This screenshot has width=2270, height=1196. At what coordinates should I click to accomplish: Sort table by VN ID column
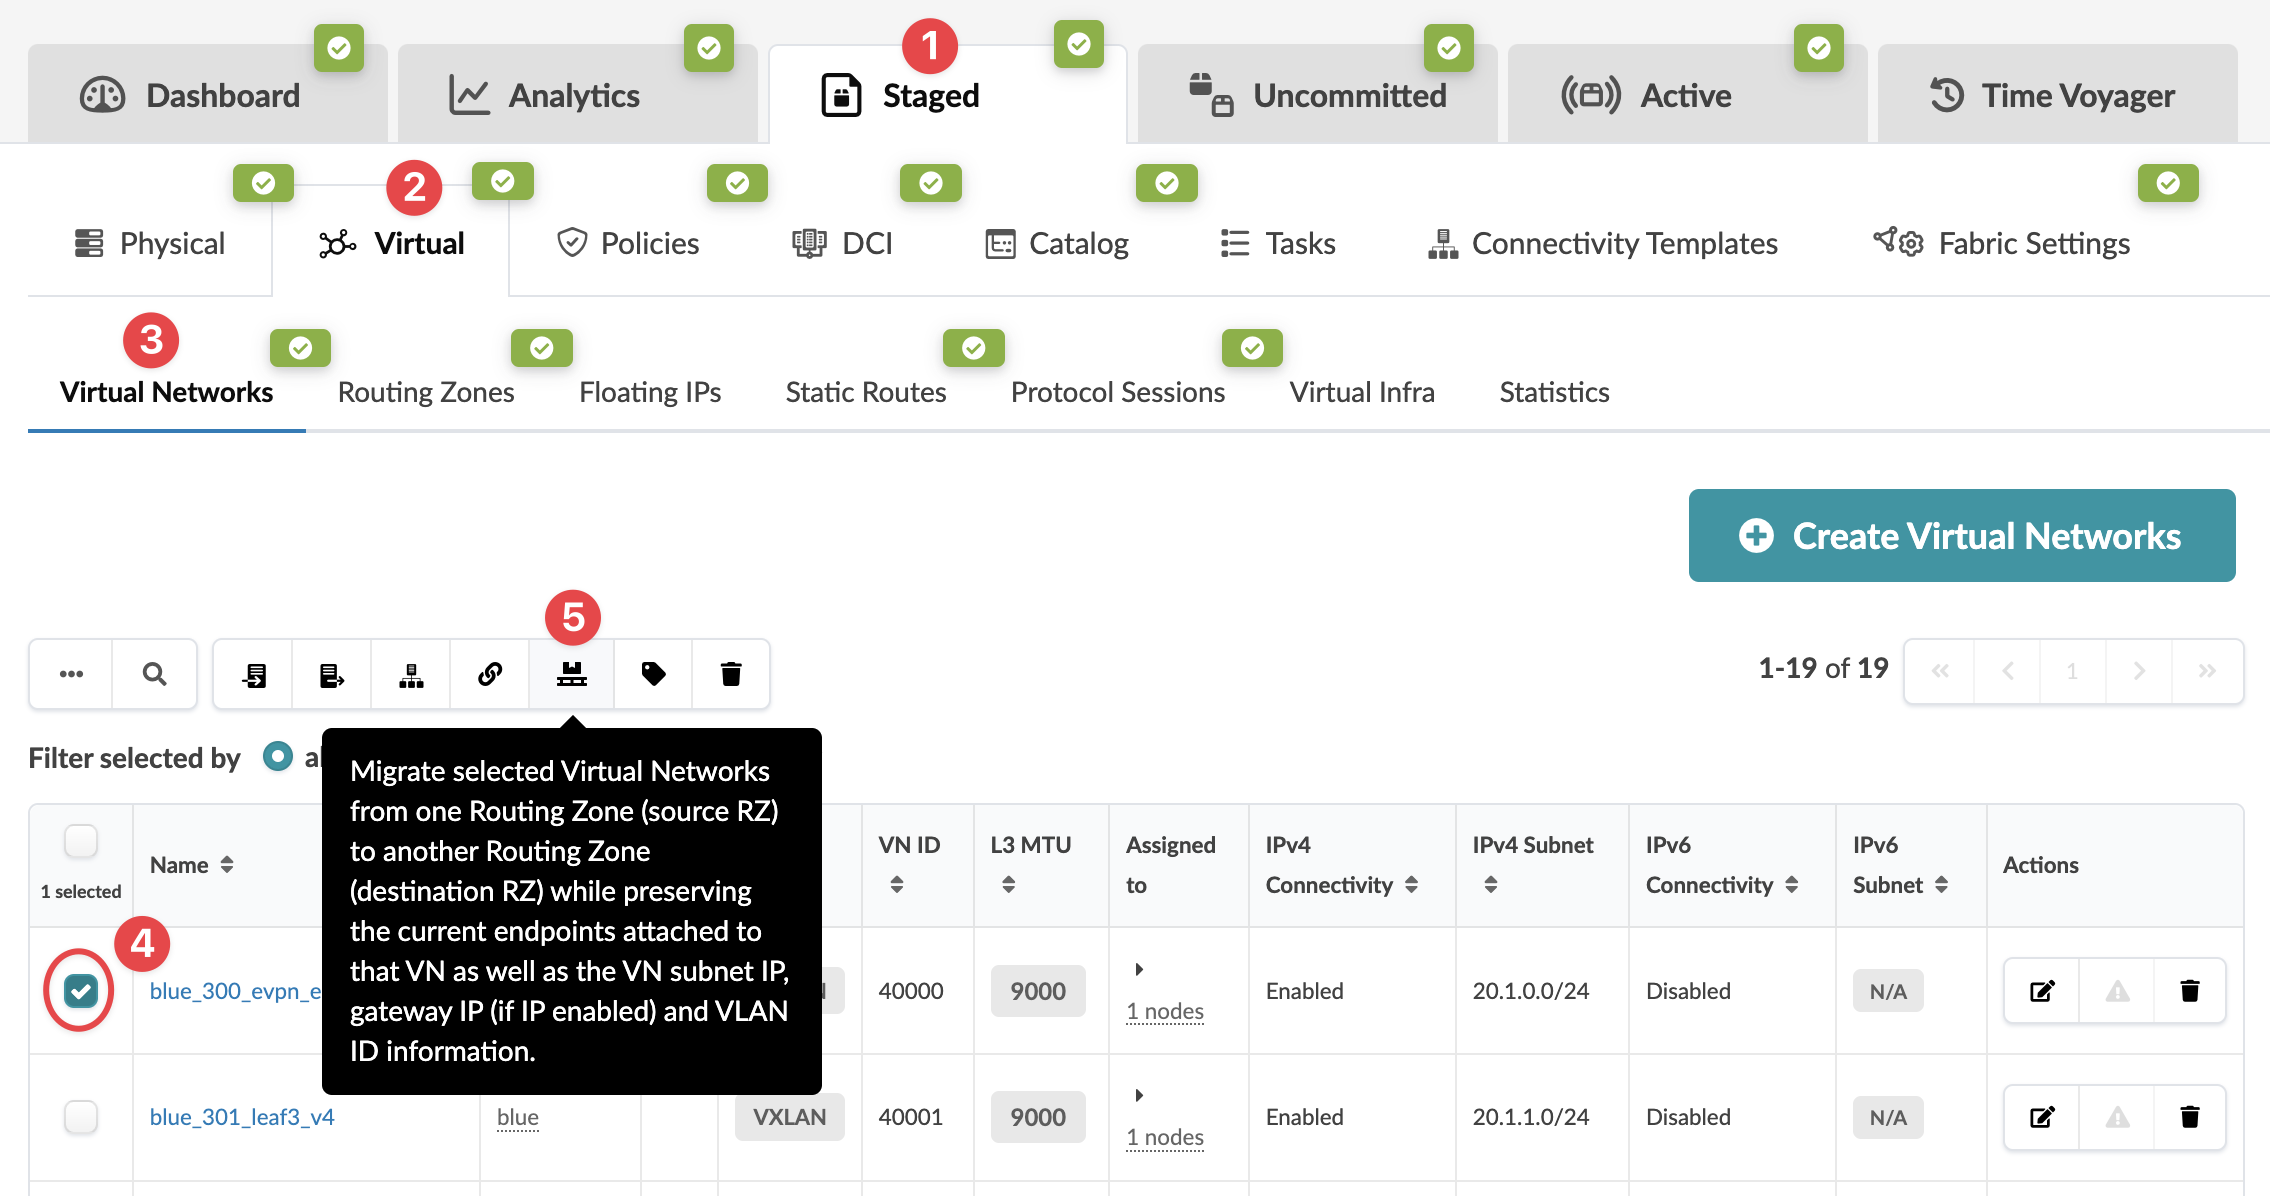897,884
